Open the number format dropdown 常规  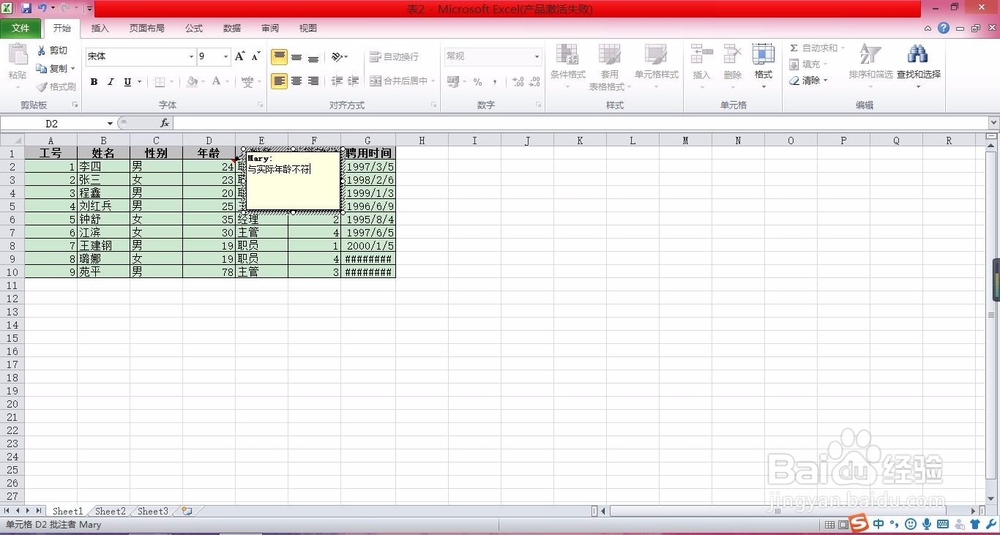coord(536,57)
